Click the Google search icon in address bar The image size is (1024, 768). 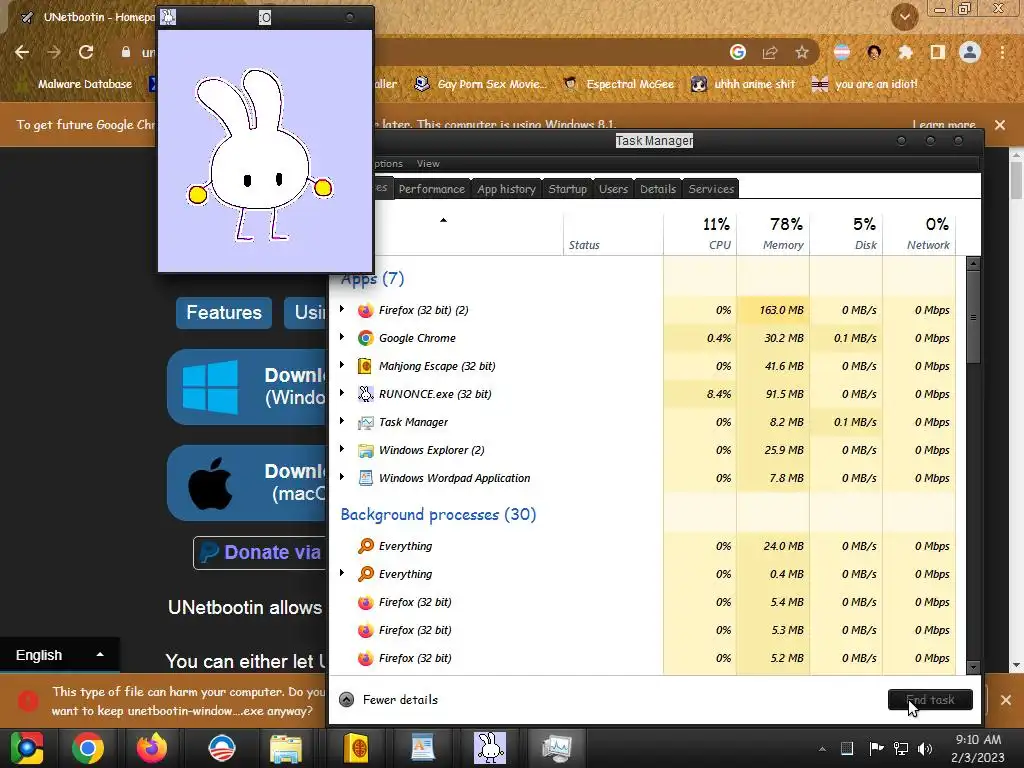pyautogui.click(x=738, y=52)
